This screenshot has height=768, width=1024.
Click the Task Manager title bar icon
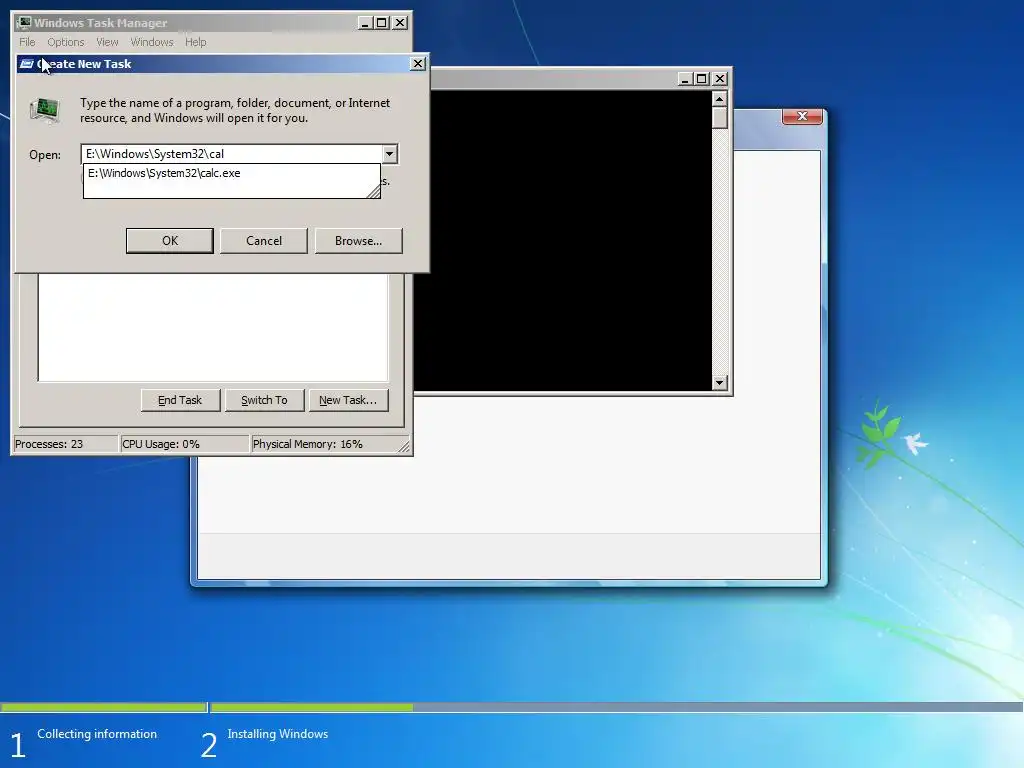[24, 23]
